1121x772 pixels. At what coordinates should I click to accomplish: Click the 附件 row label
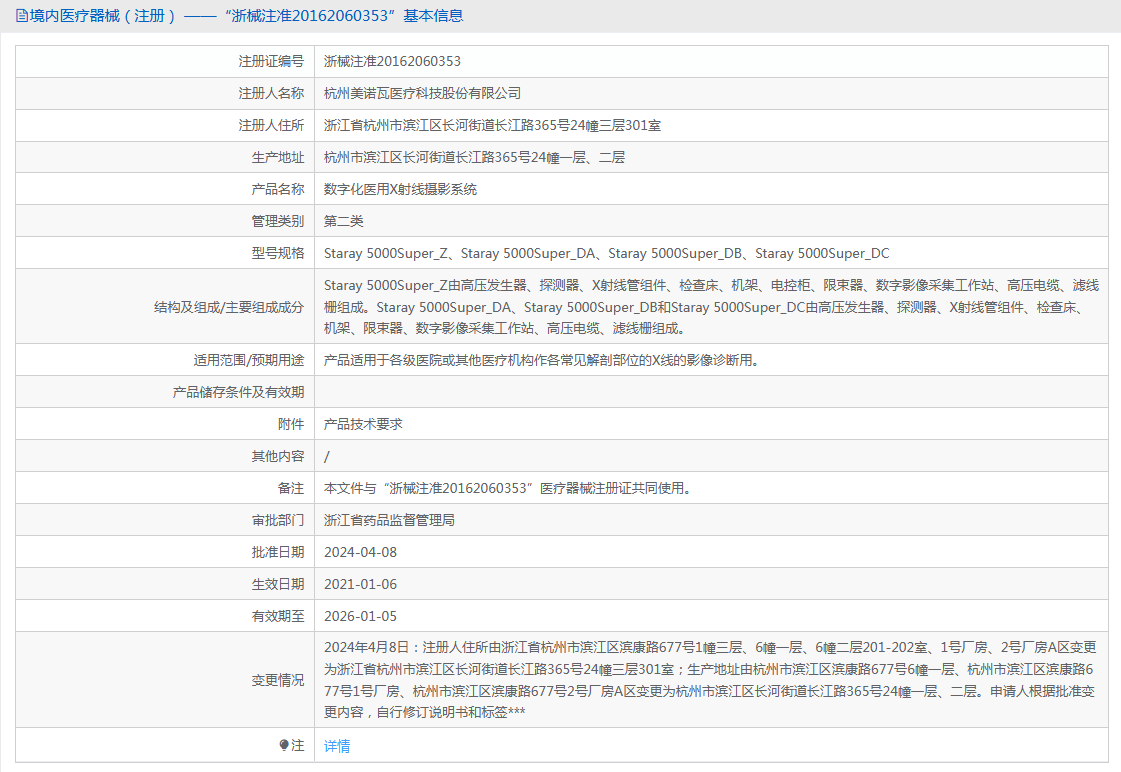291,425
